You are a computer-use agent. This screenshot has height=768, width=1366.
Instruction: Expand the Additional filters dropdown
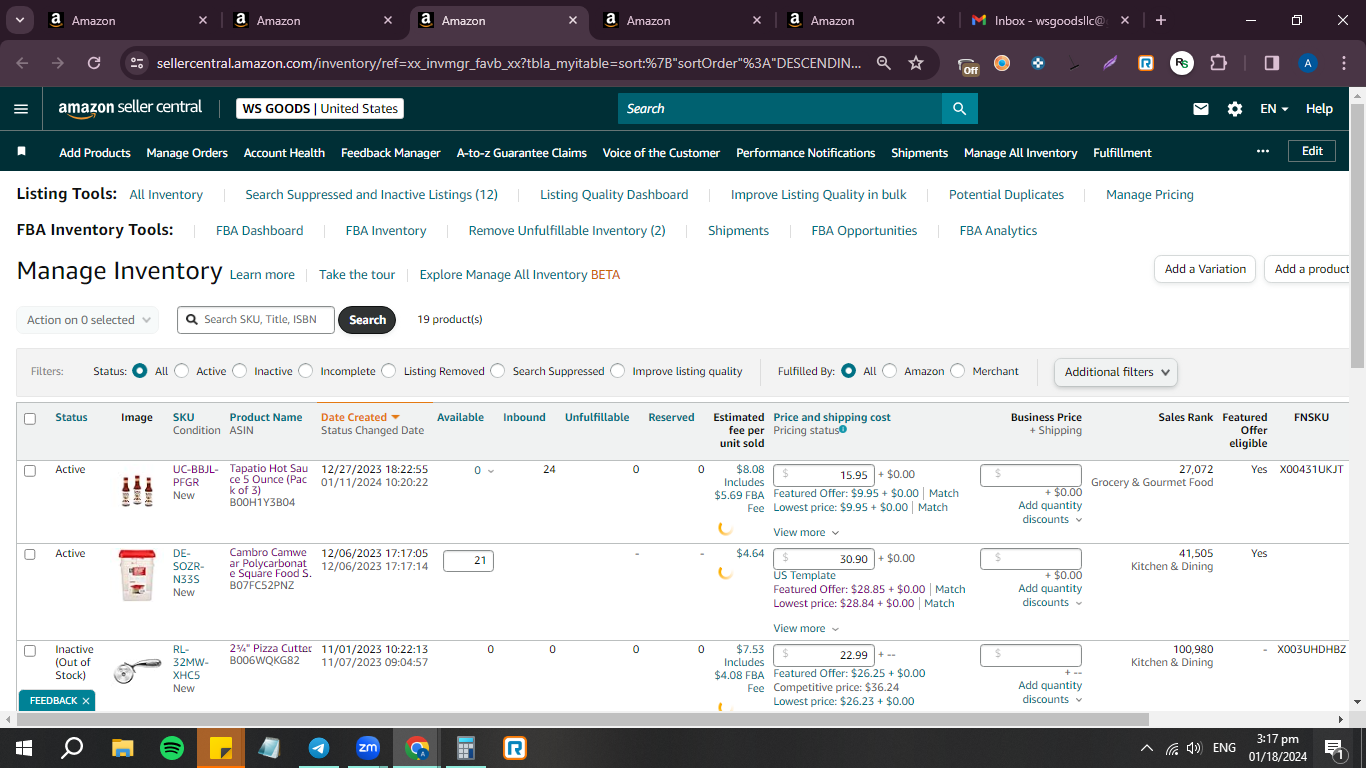[1116, 372]
